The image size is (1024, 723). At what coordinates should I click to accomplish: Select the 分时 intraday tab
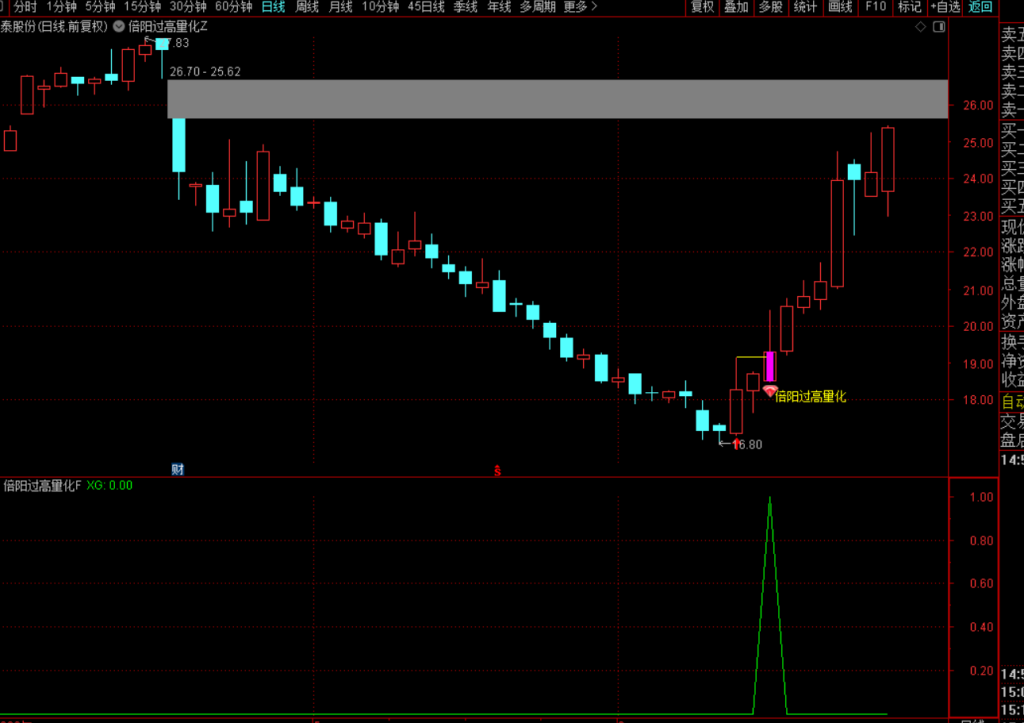pos(25,7)
